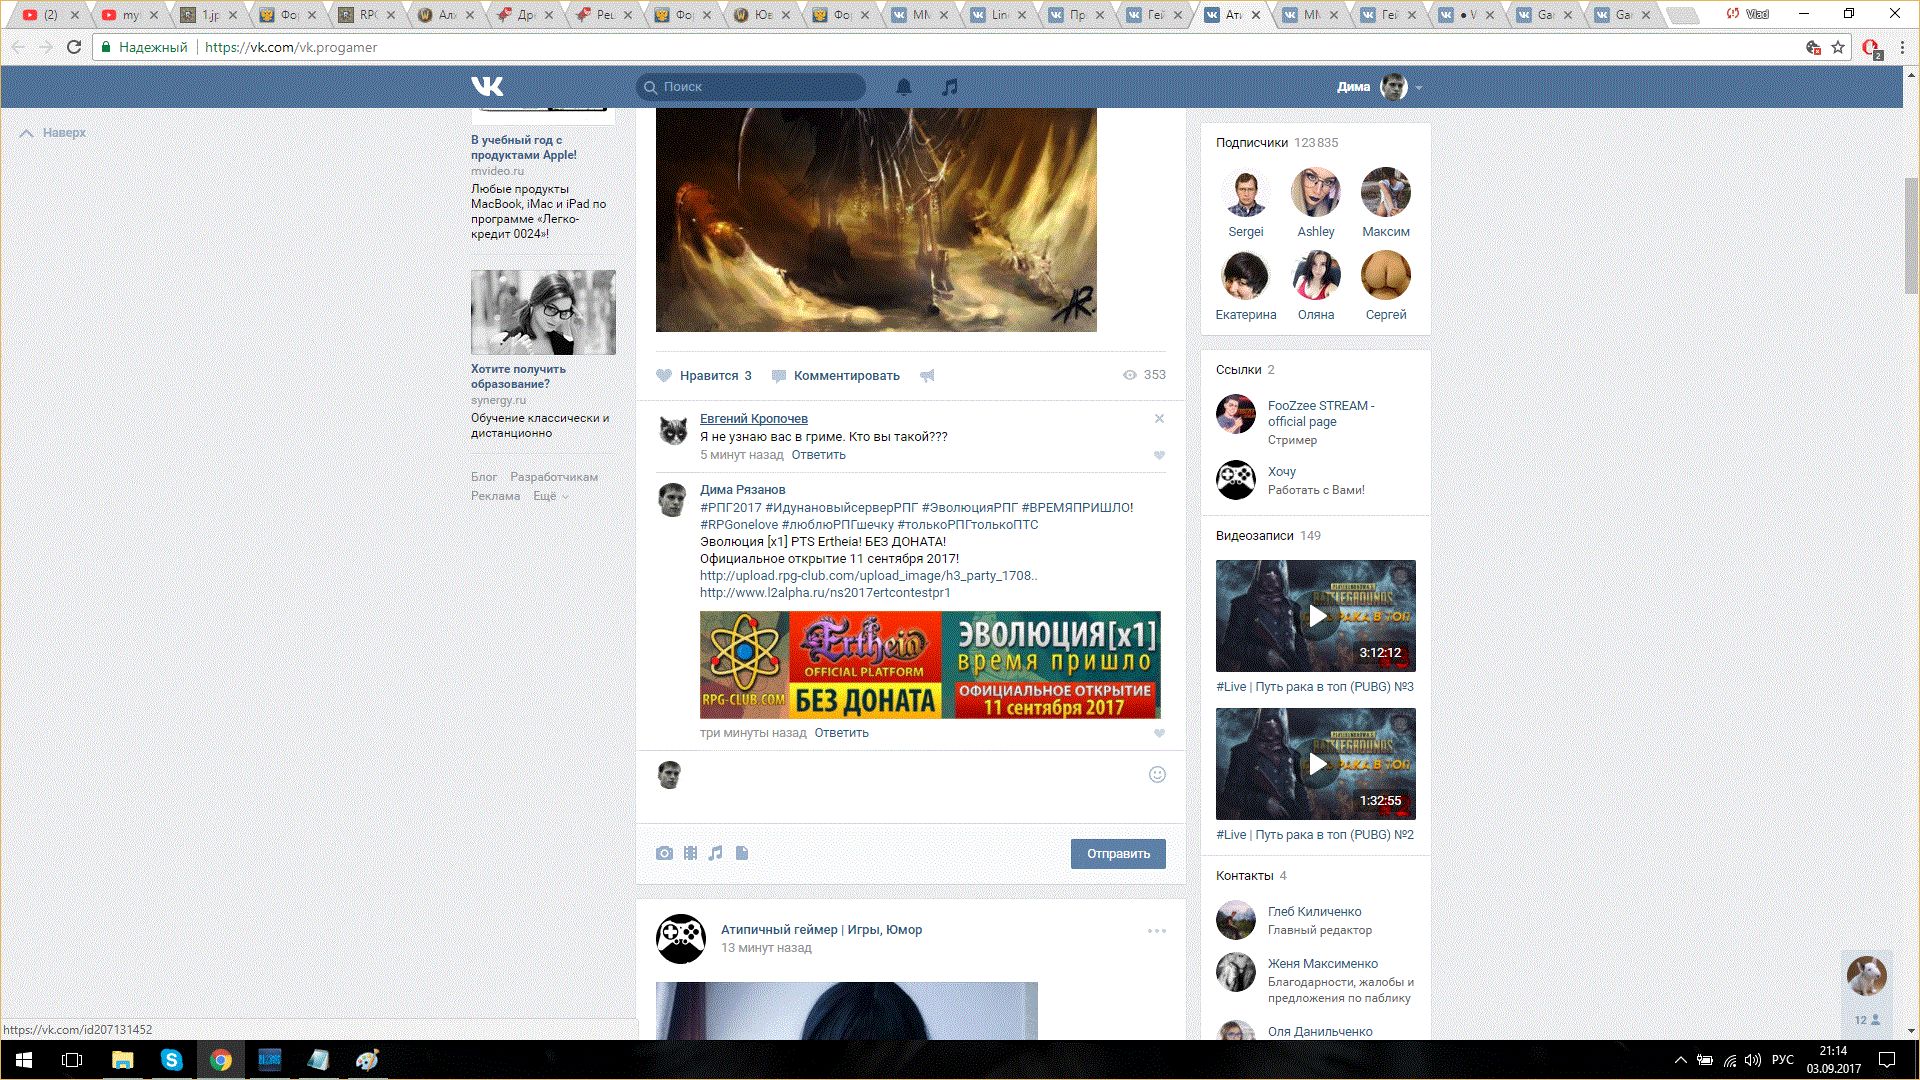
Task: Attach audio with music note icon
Action: 715,853
